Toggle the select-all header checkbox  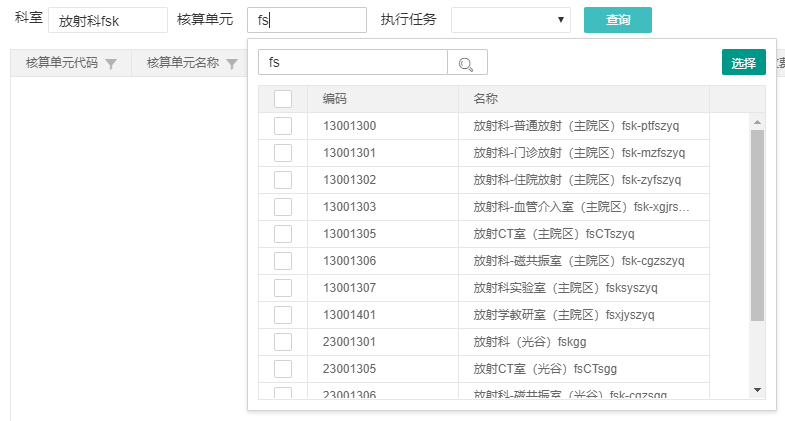(x=283, y=99)
